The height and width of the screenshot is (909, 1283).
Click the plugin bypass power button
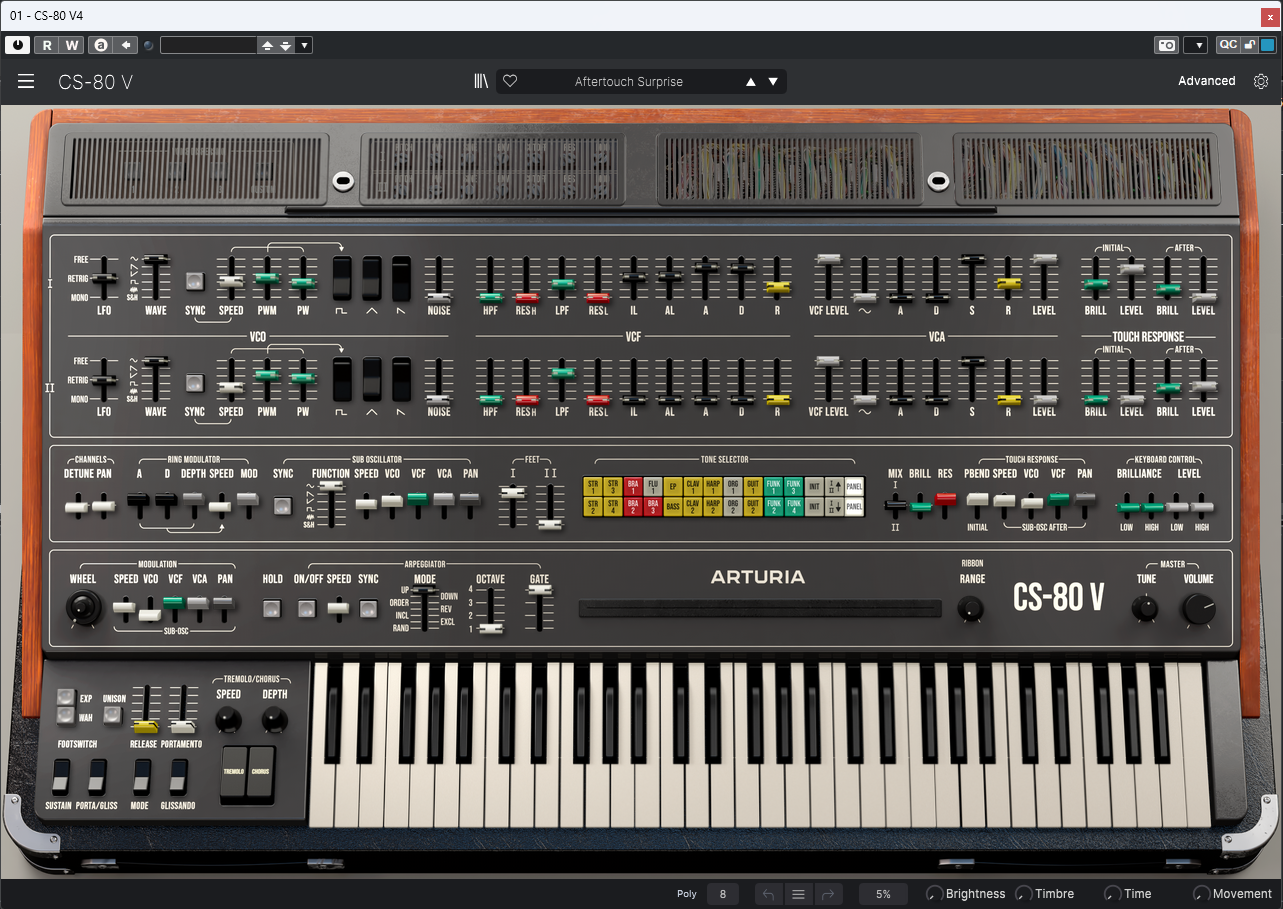point(18,45)
